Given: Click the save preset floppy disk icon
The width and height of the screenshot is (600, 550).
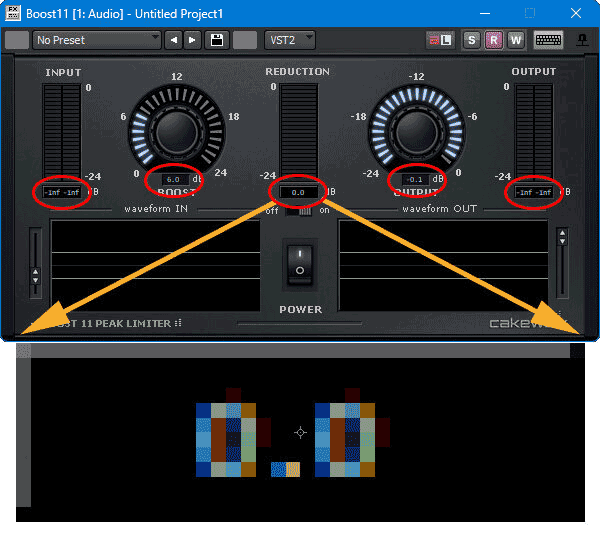Looking at the screenshot, I should 216,40.
